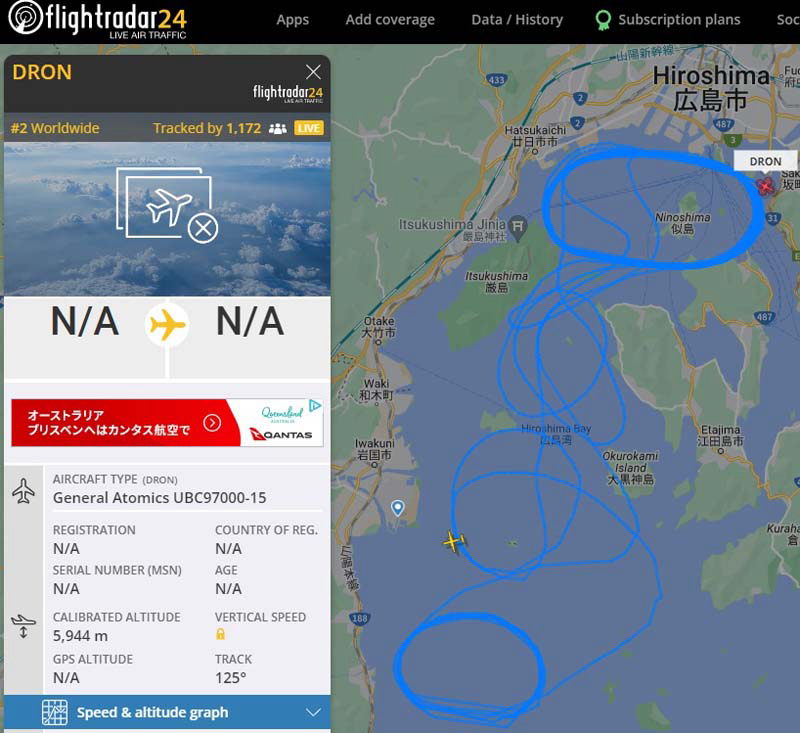Image resolution: width=800 pixels, height=733 pixels.
Task: Click the AdChoices icon on the ad
Action: point(315,406)
